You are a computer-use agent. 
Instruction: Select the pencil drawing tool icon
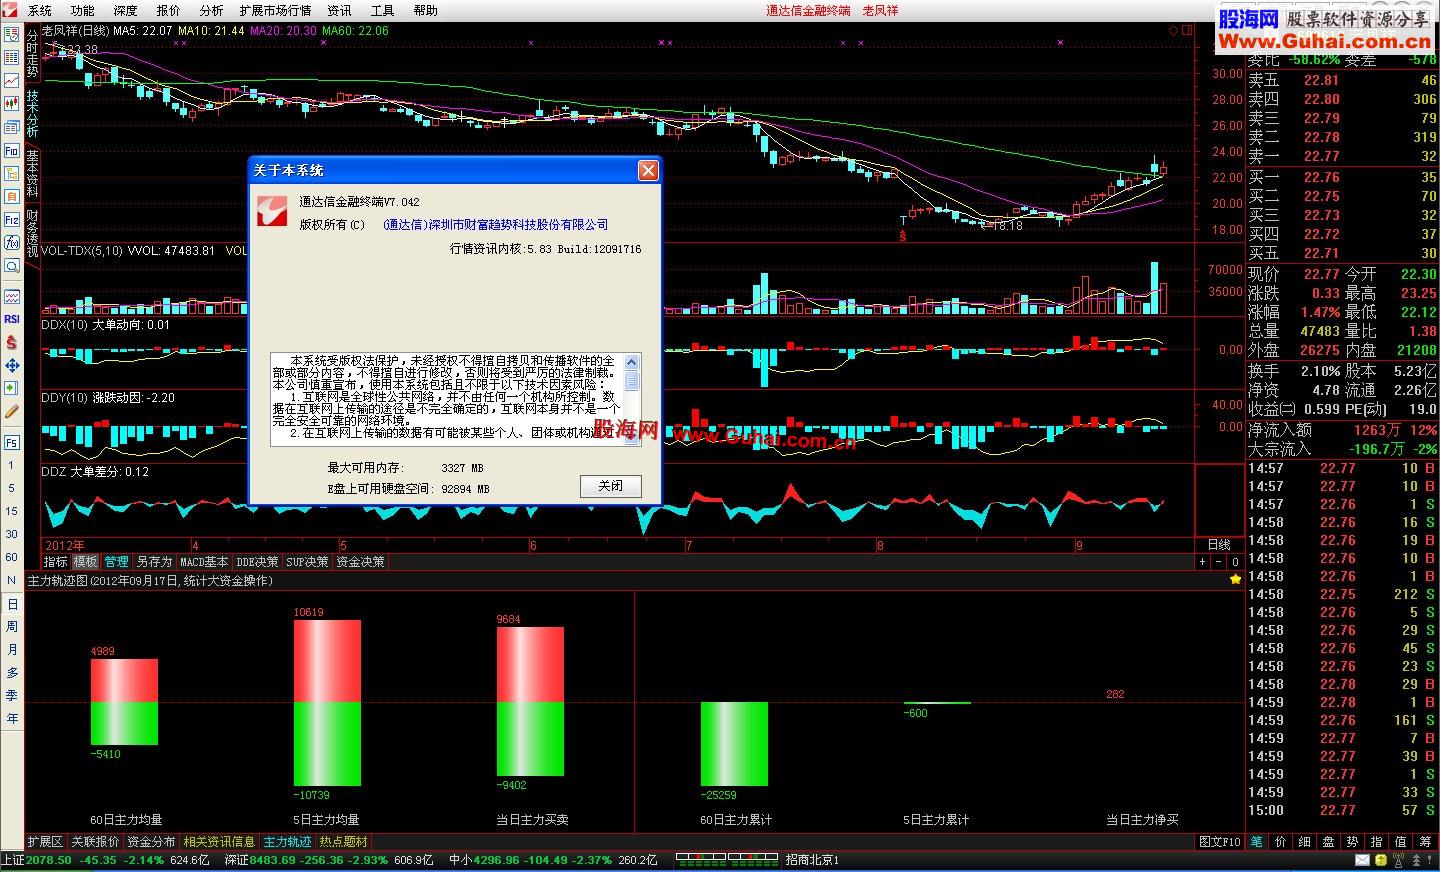click(x=12, y=411)
